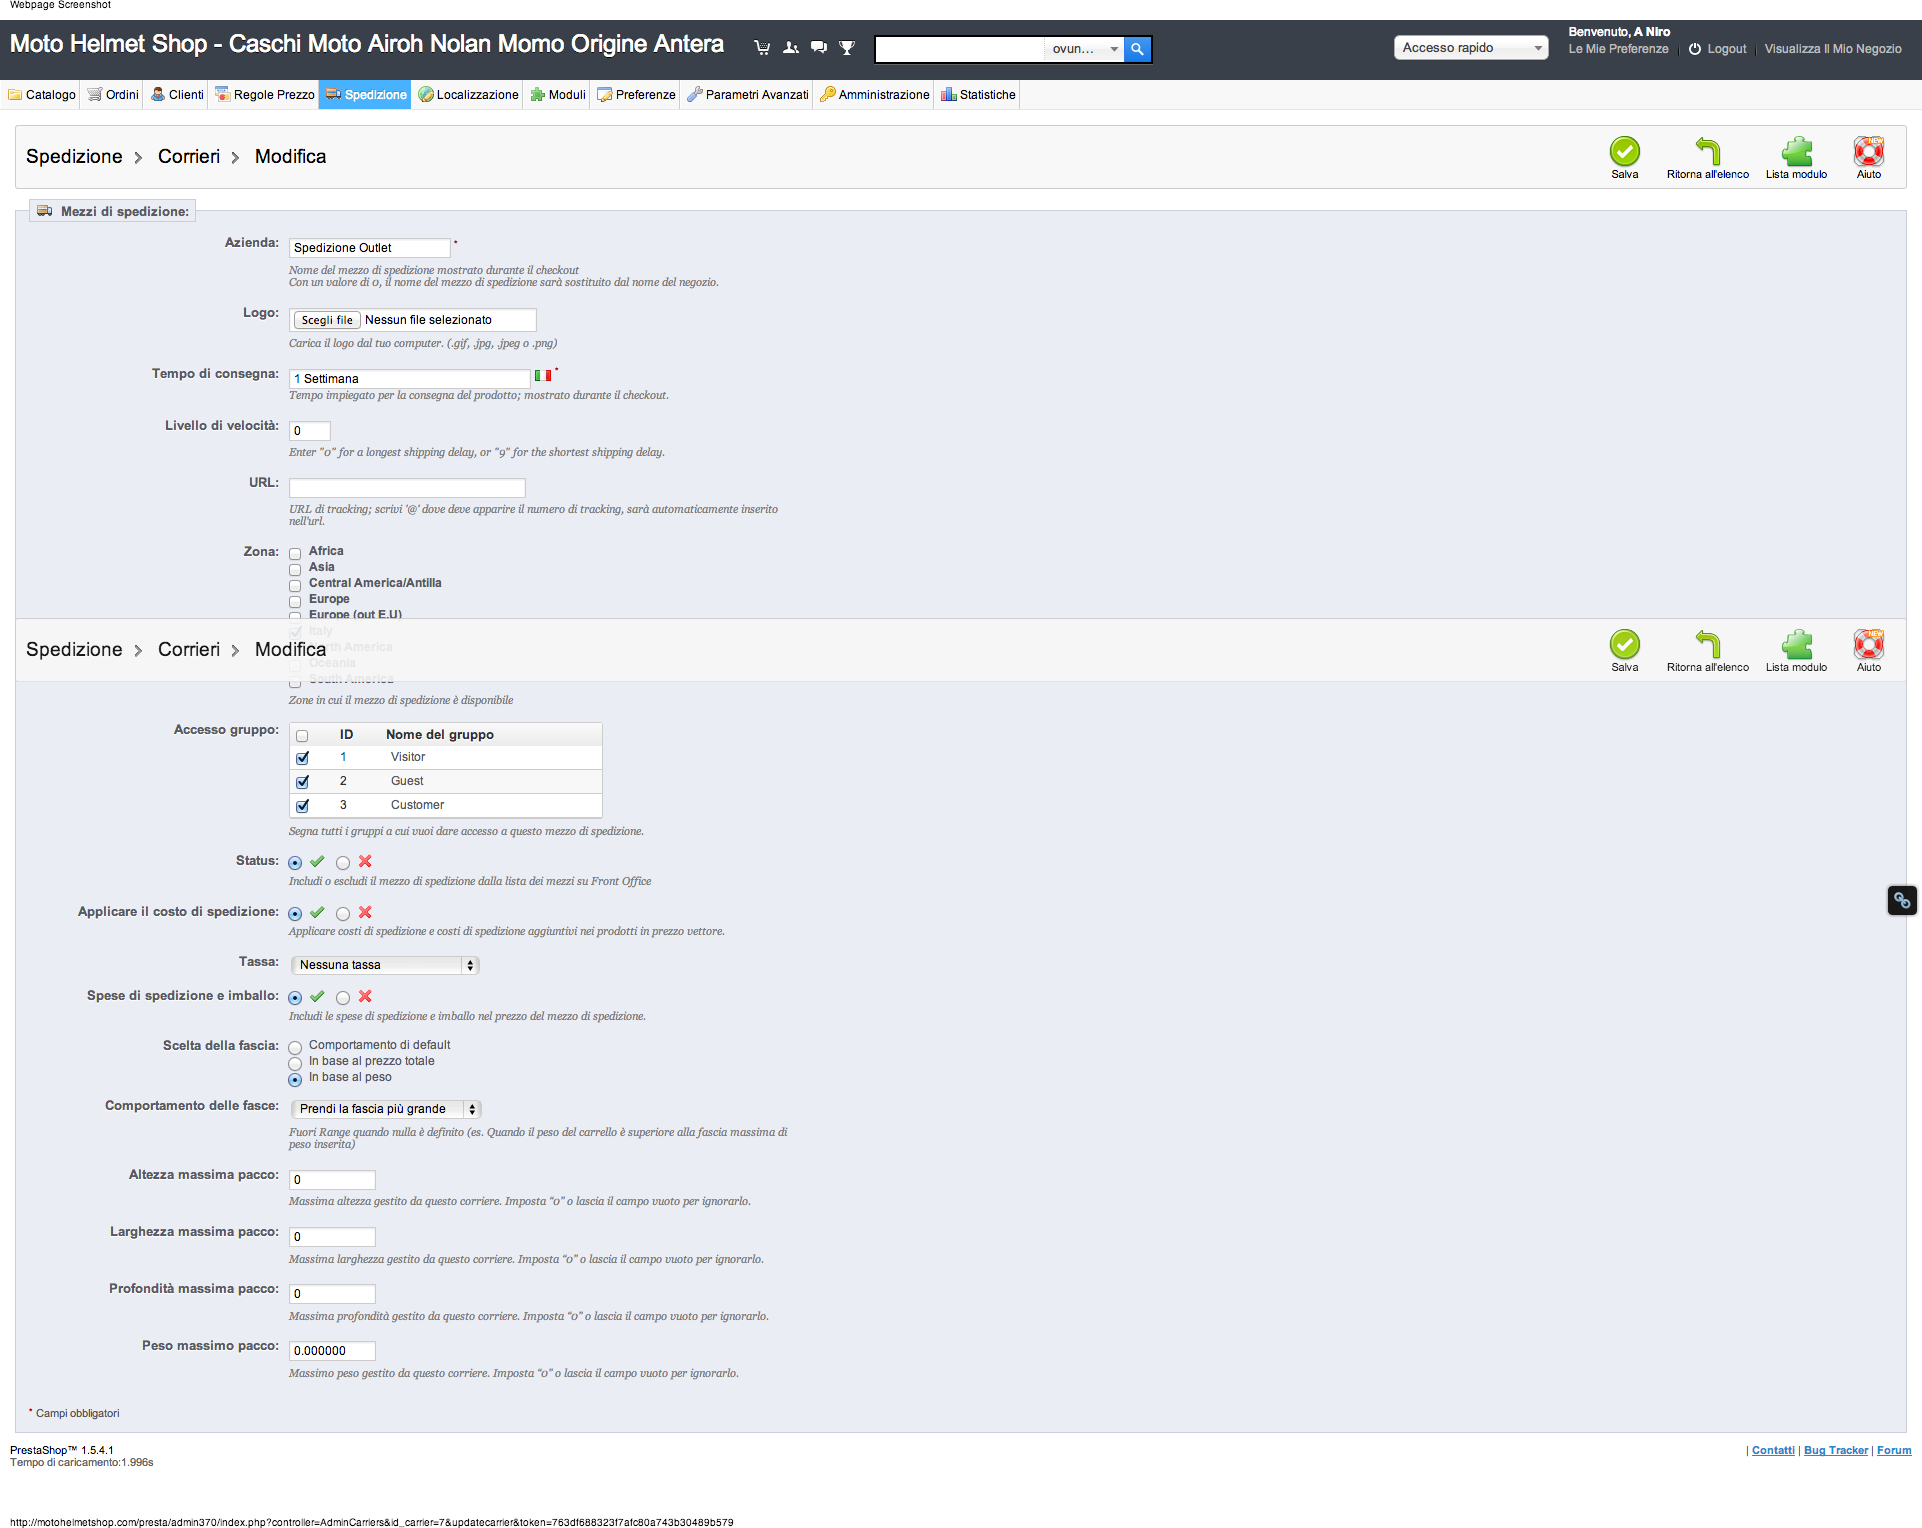
Task: Expand the Accesso rapido dropdown
Action: pyautogui.click(x=1470, y=48)
